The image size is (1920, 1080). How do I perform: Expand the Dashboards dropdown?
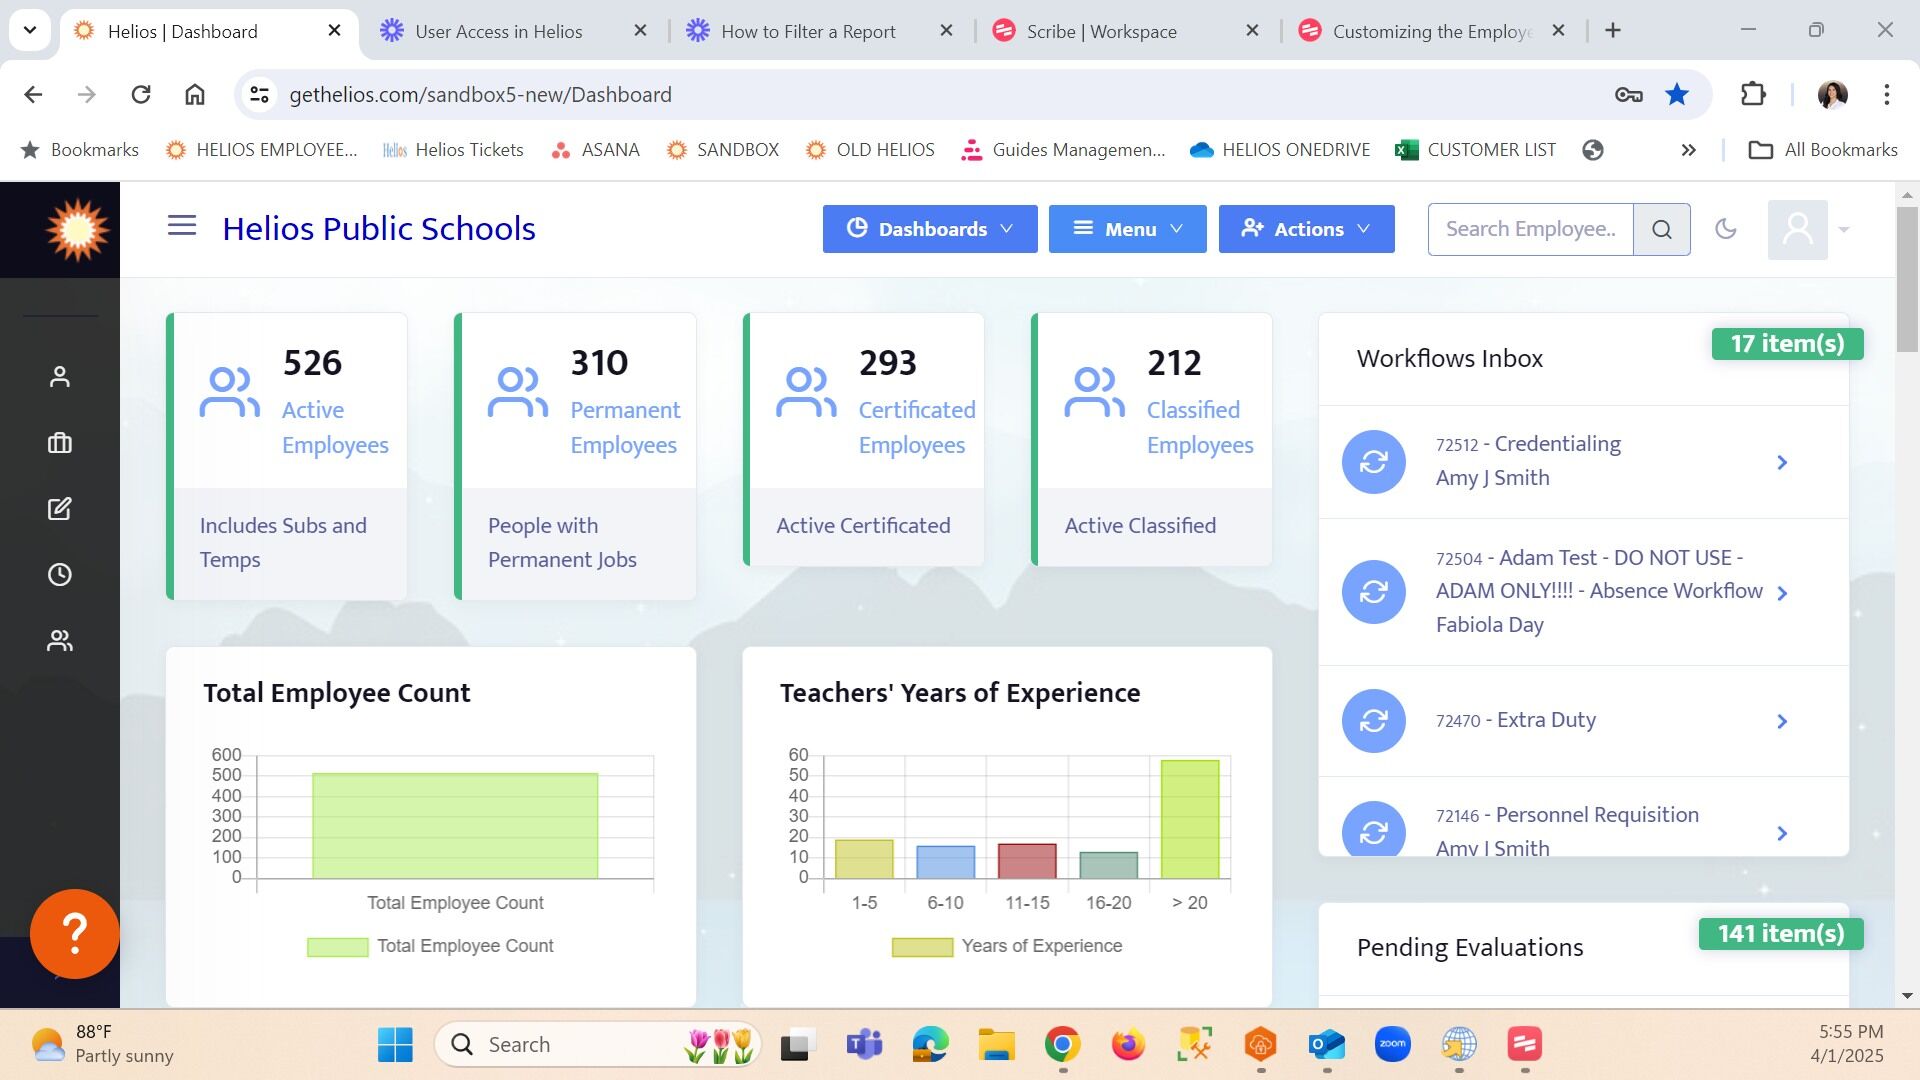click(x=930, y=229)
